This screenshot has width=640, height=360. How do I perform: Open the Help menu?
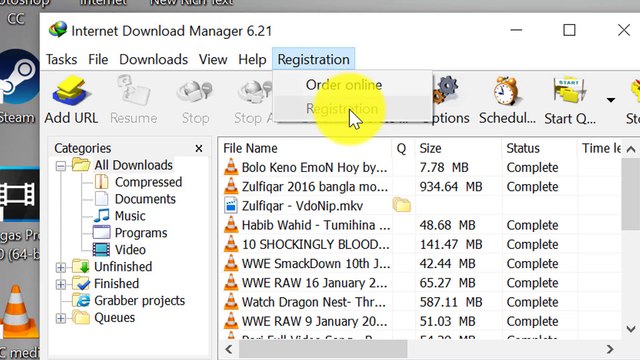click(x=252, y=60)
